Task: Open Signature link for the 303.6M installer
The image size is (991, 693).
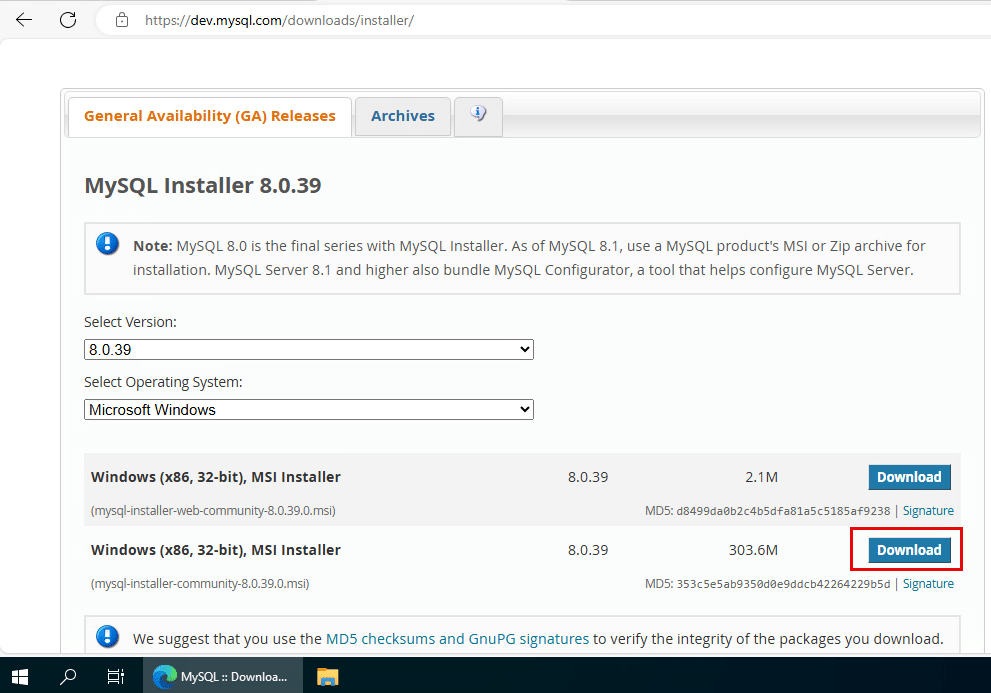Action: coord(928,584)
